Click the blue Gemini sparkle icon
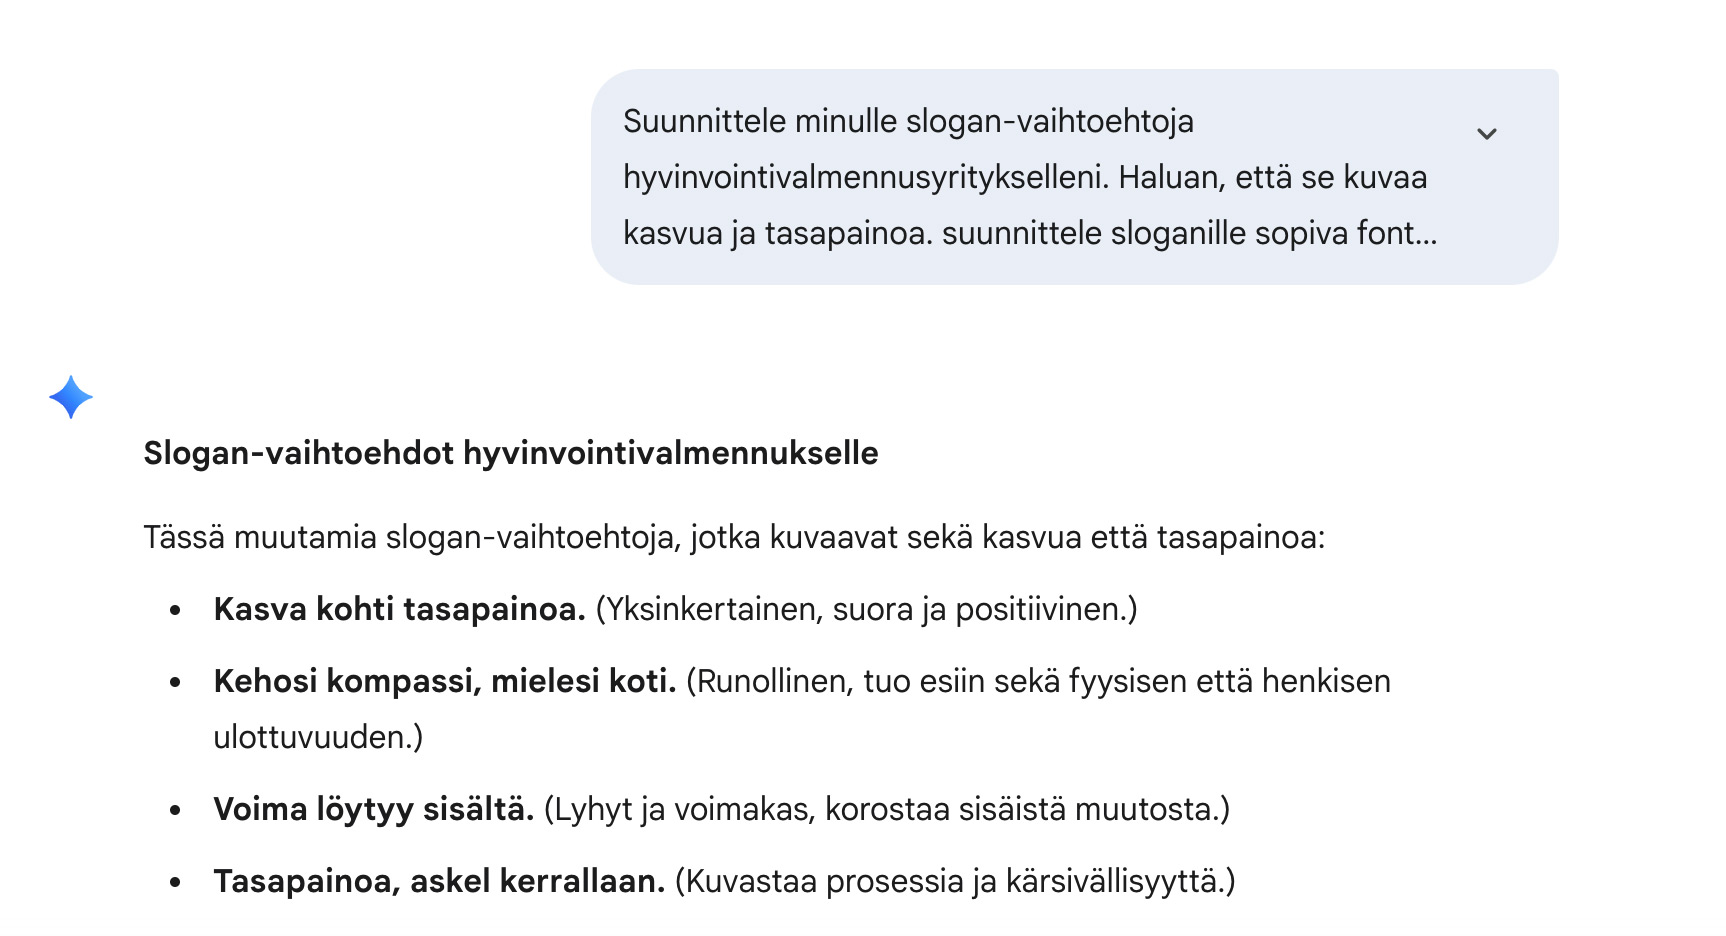The height and width of the screenshot is (936, 1726). [71, 397]
